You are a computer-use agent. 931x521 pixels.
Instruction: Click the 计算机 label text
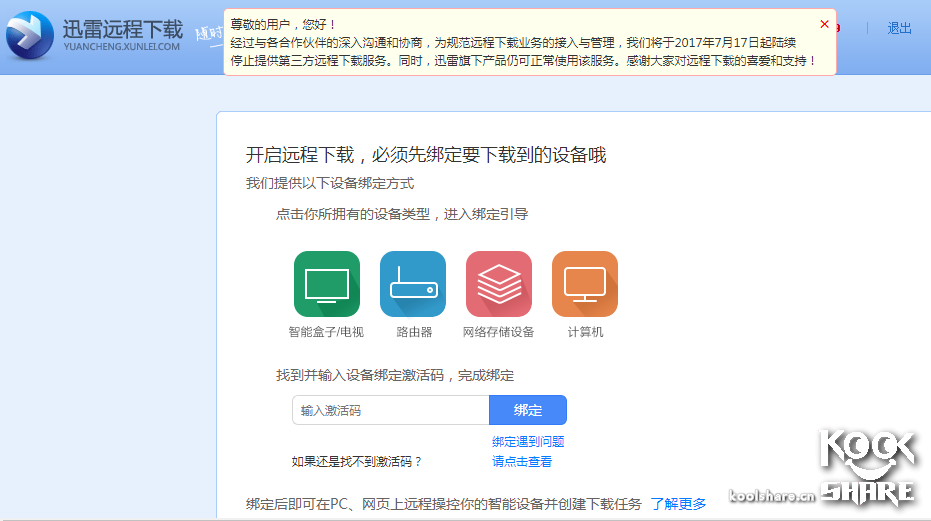coord(585,332)
